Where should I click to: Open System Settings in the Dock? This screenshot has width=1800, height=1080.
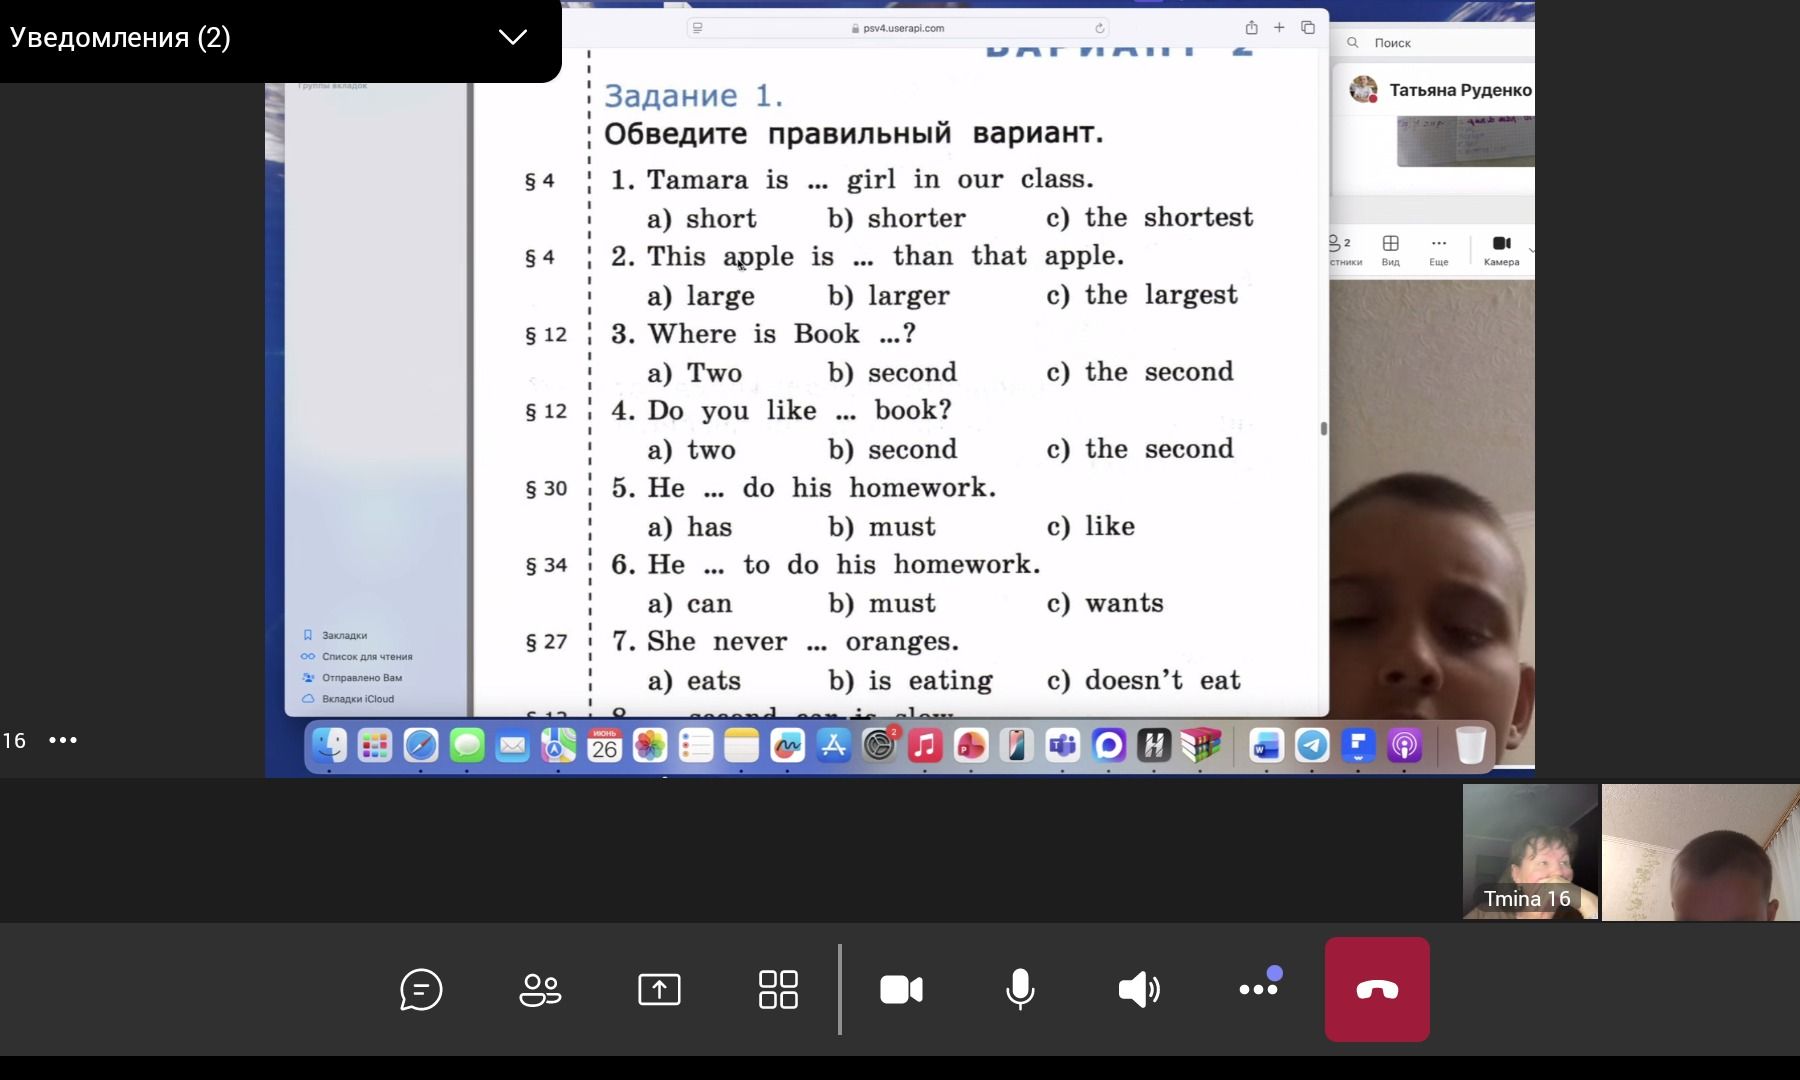tap(879, 745)
